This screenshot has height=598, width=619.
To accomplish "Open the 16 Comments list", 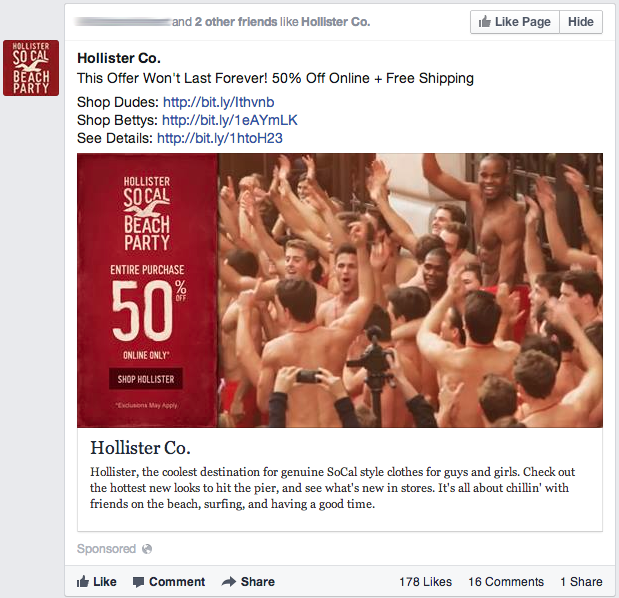I will (x=506, y=582).
